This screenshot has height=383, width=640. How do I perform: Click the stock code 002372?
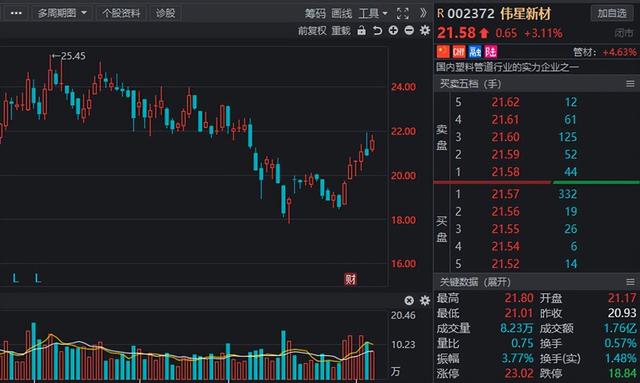[x=471, y=14]
